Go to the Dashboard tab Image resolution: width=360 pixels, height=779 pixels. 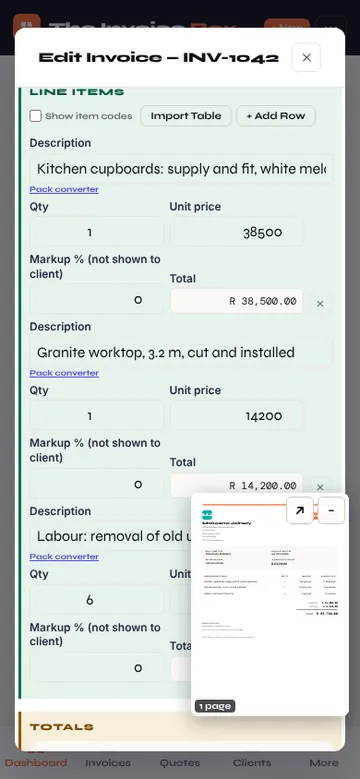point(36,763)
